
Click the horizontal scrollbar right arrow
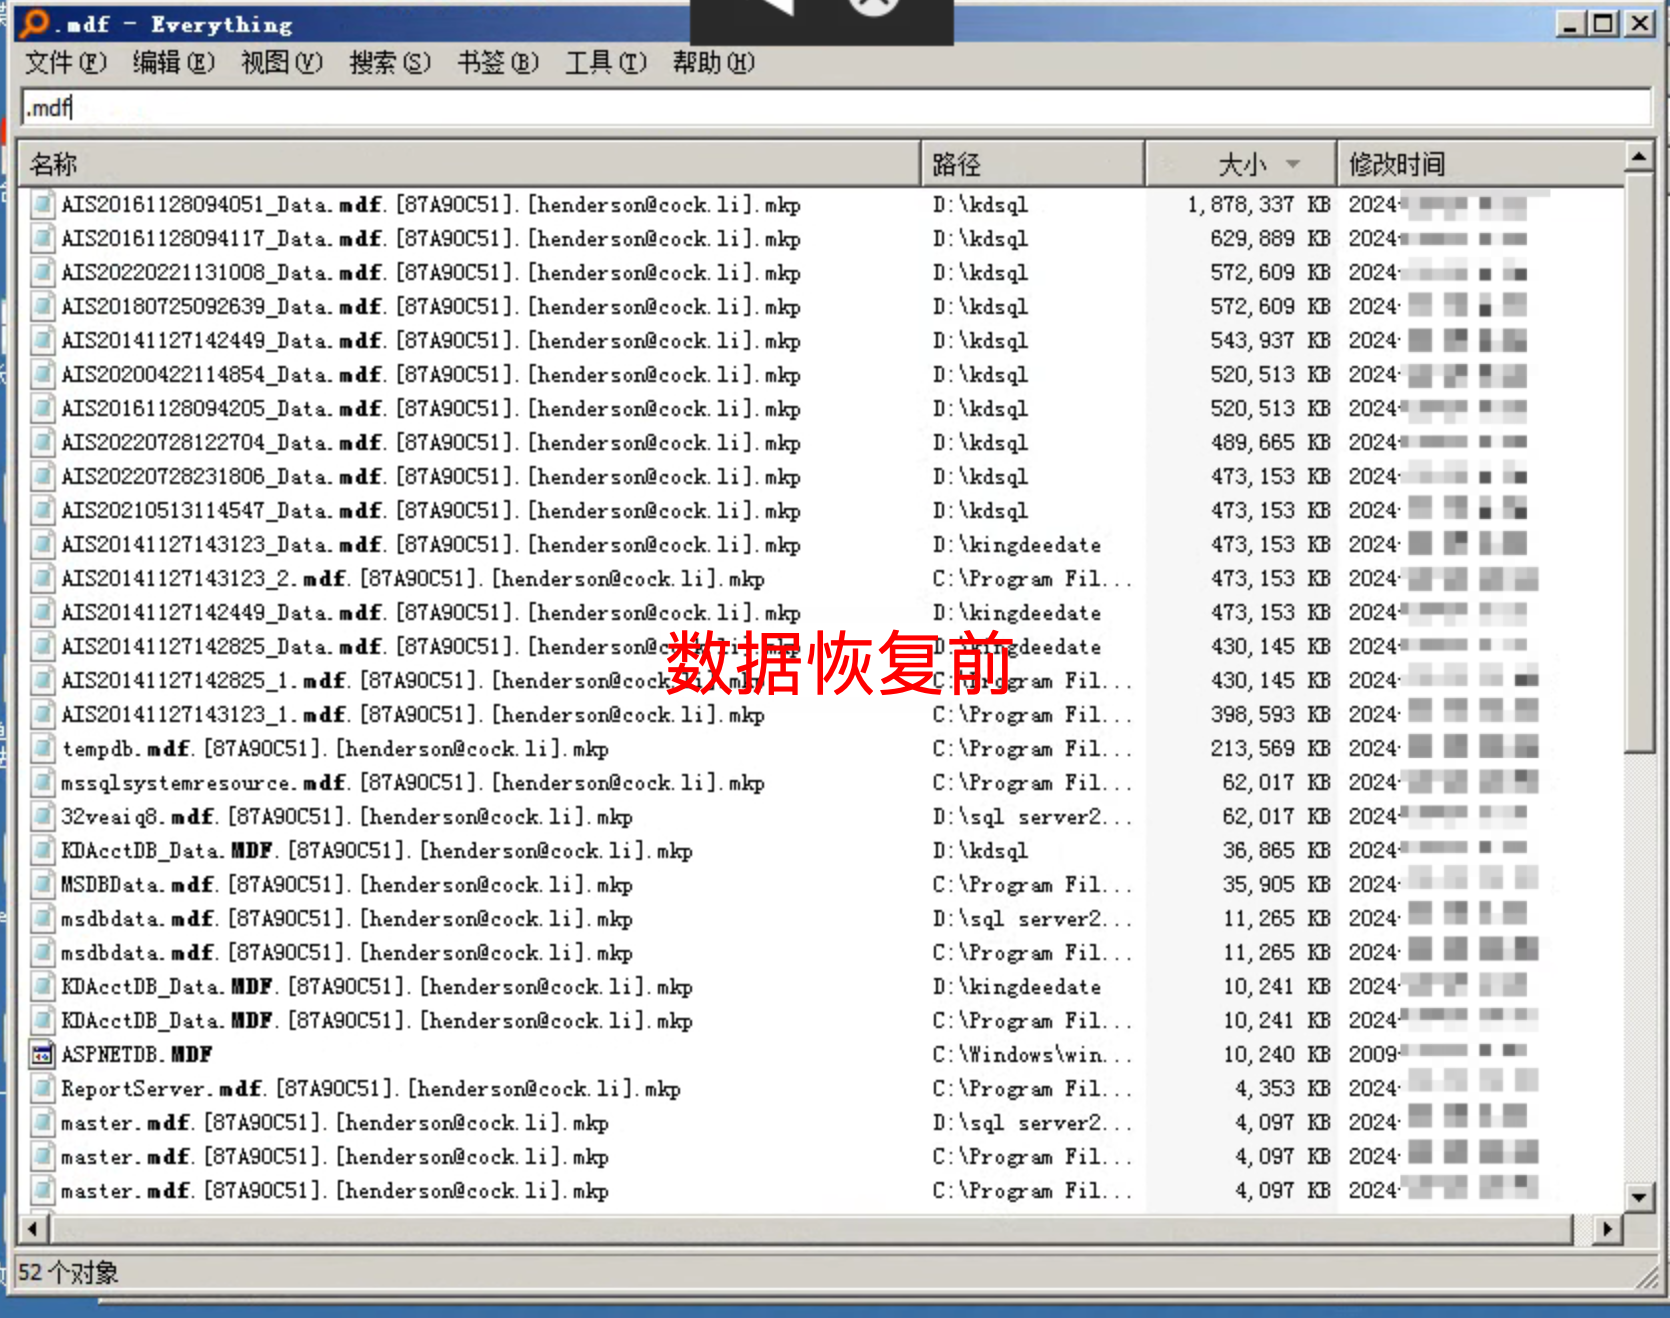coord(1607,1229)
